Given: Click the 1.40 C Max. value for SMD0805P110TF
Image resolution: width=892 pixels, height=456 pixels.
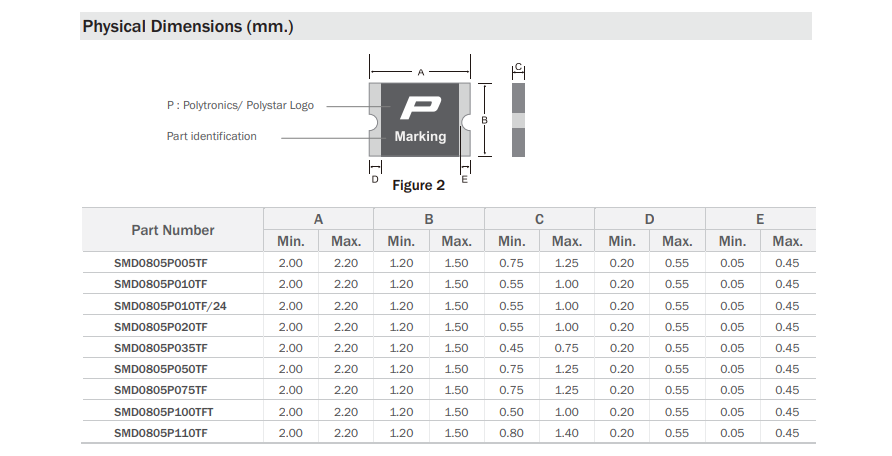Looking at the screenshot, I should [567, 433].
